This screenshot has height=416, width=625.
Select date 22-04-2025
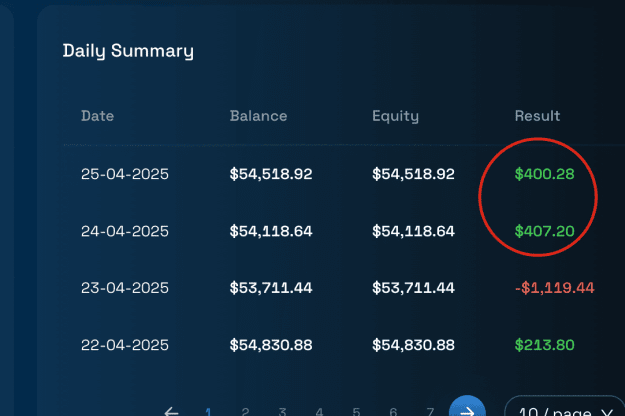point(125,345)
